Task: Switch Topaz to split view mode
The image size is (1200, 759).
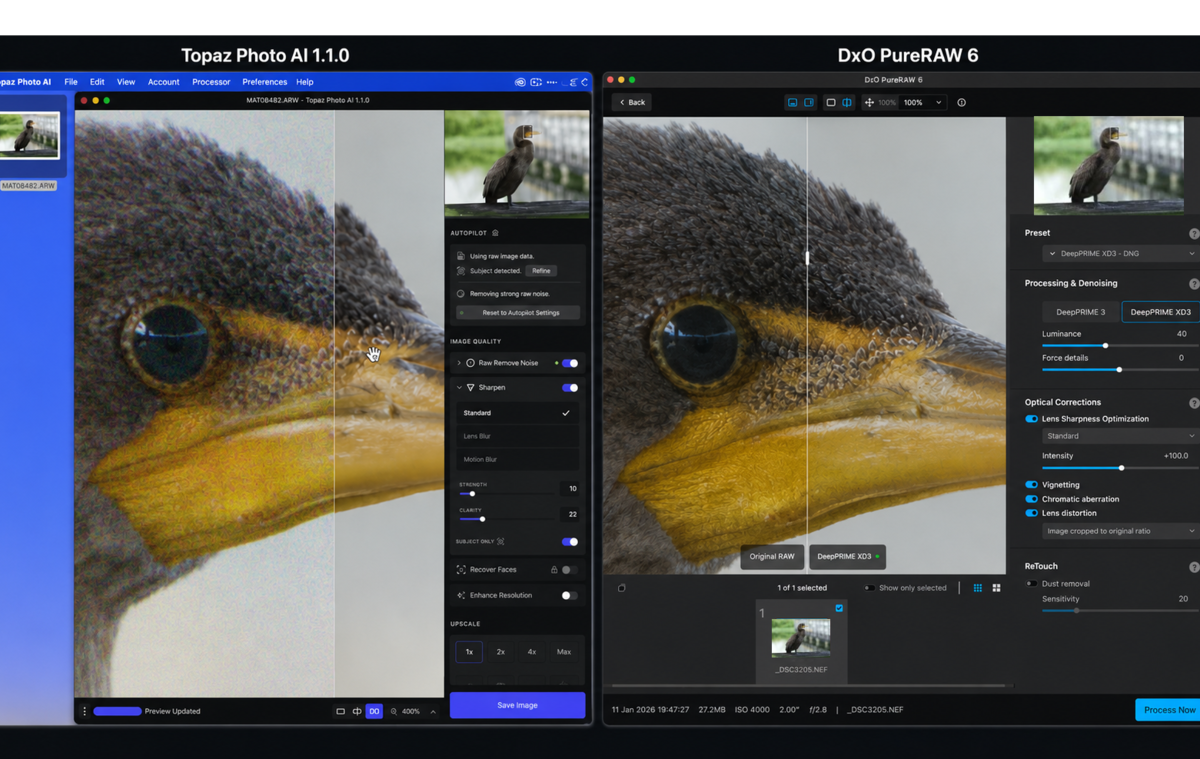Action: (x=357, y=712)
